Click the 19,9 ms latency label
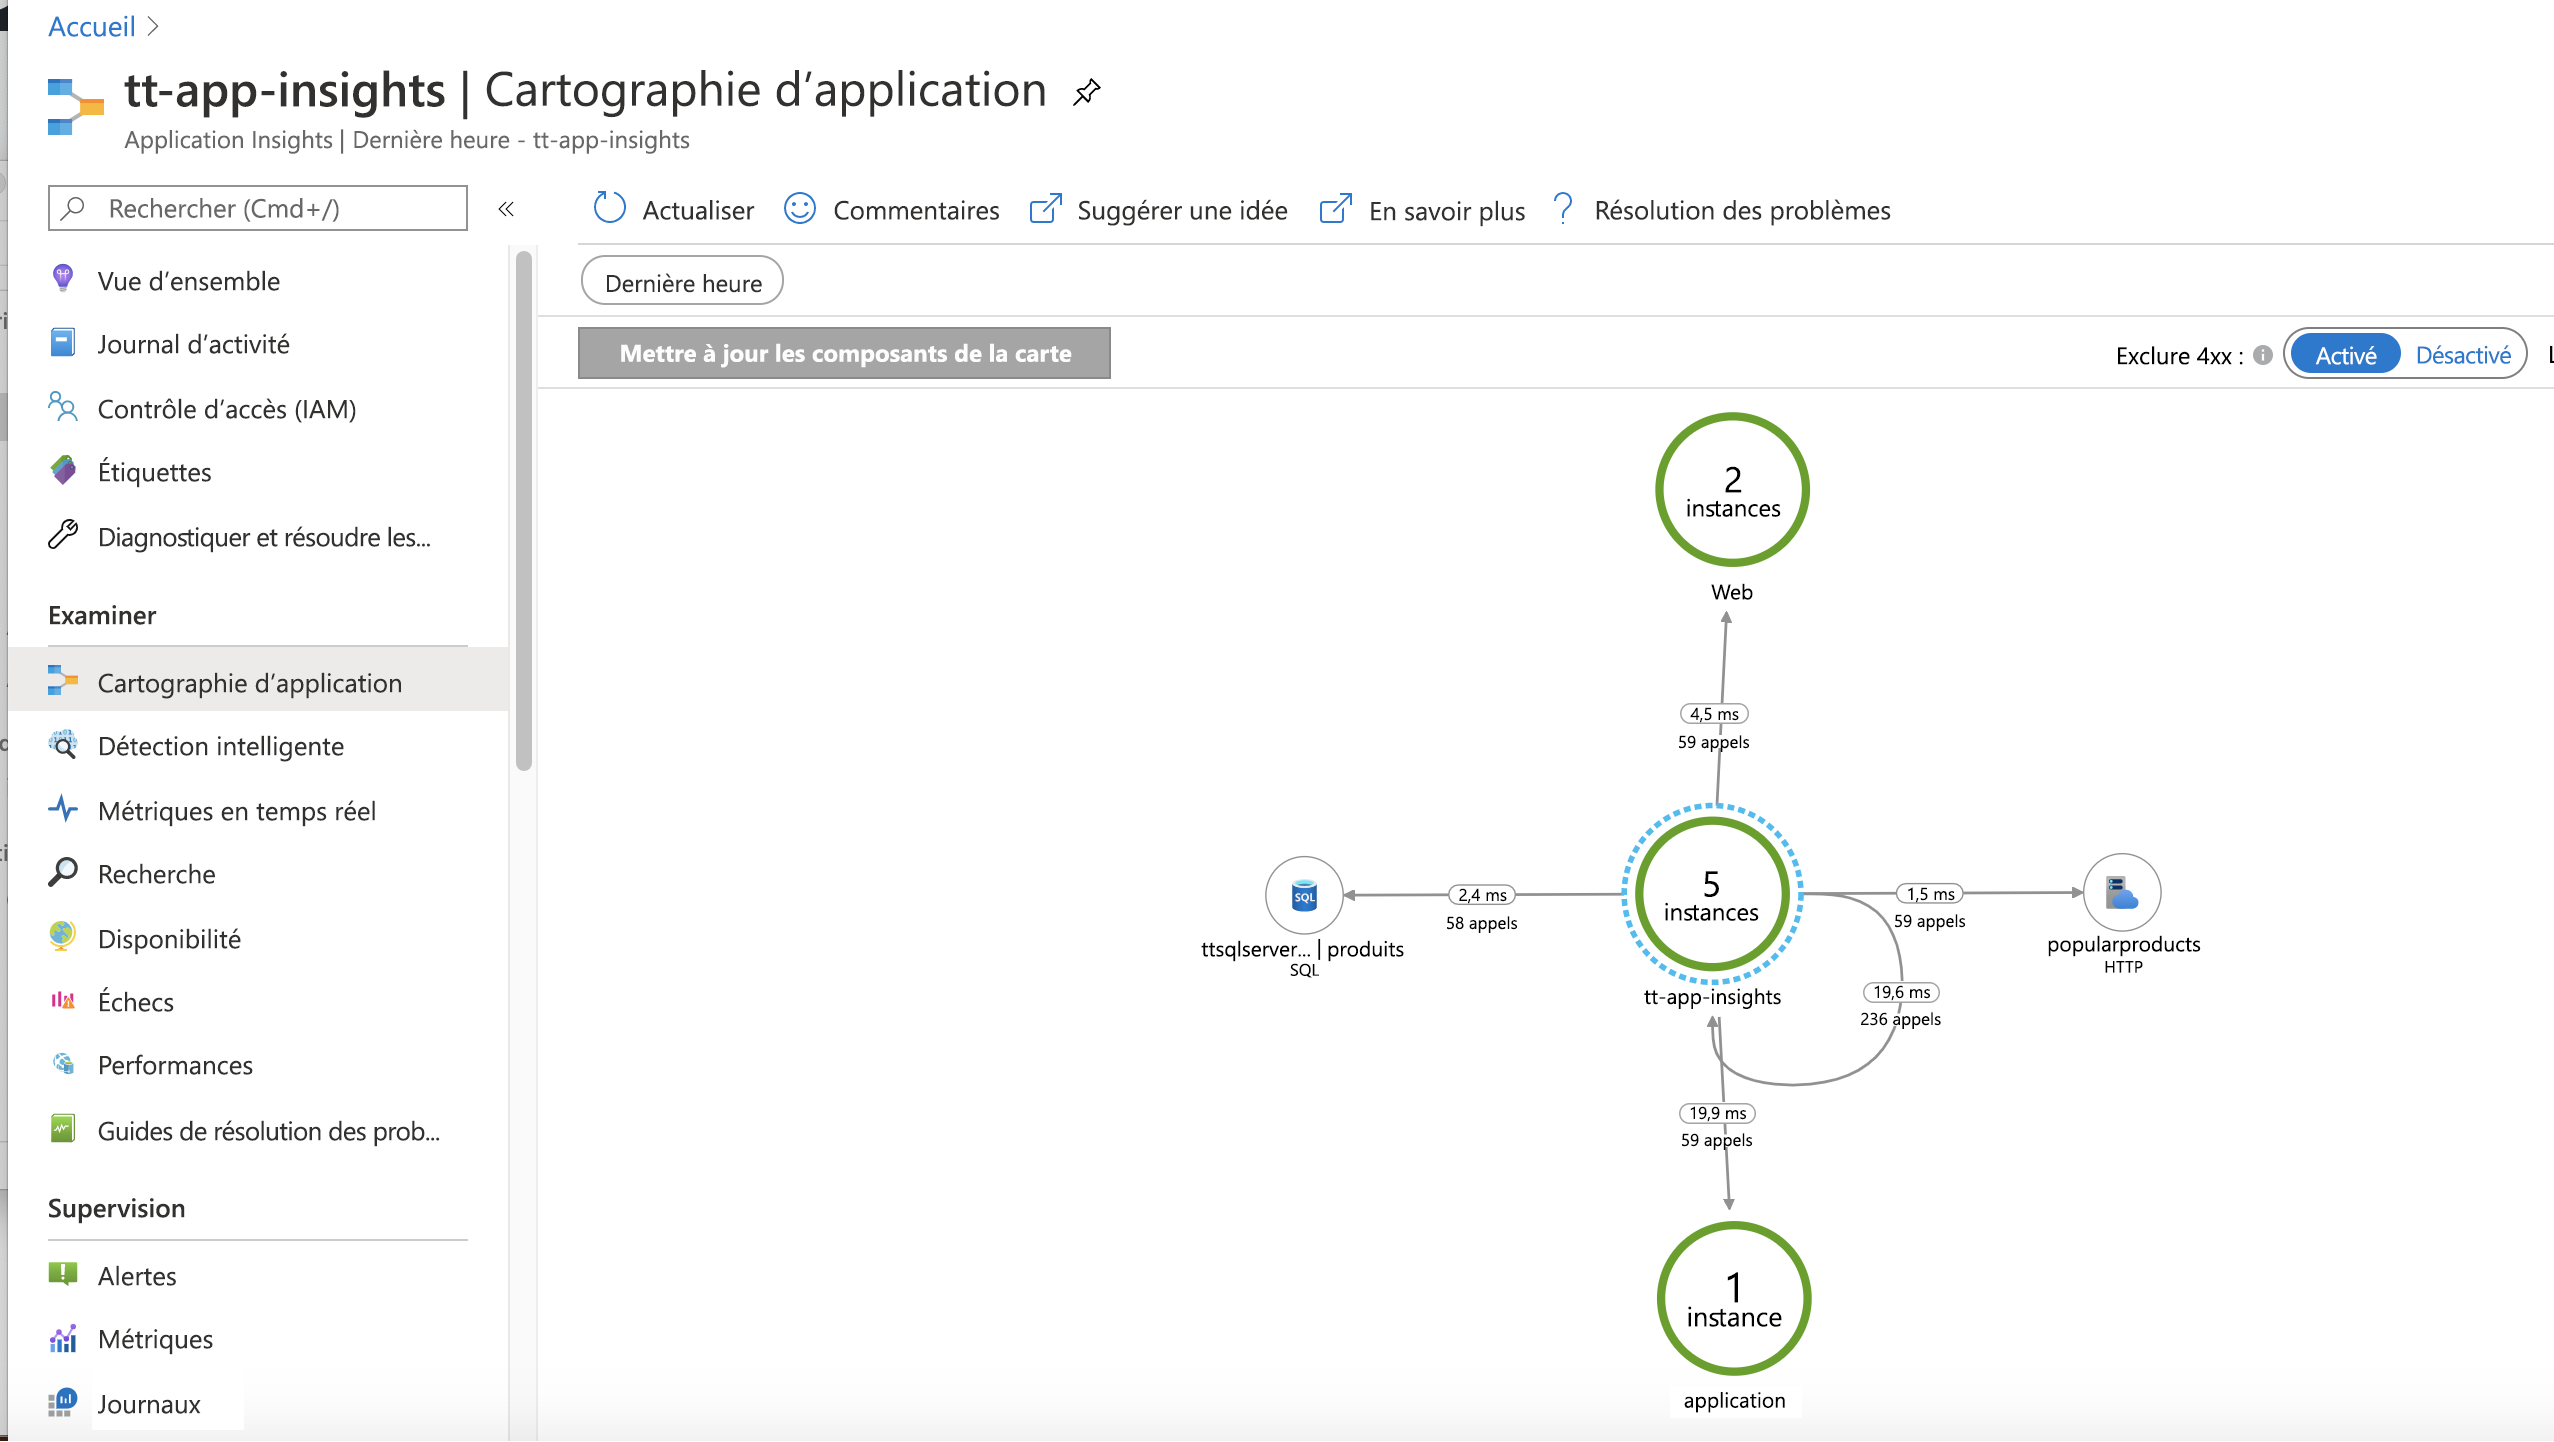Image resolution: width=2554 pixels, height=1442 pixels. tap(1717, 1113)
